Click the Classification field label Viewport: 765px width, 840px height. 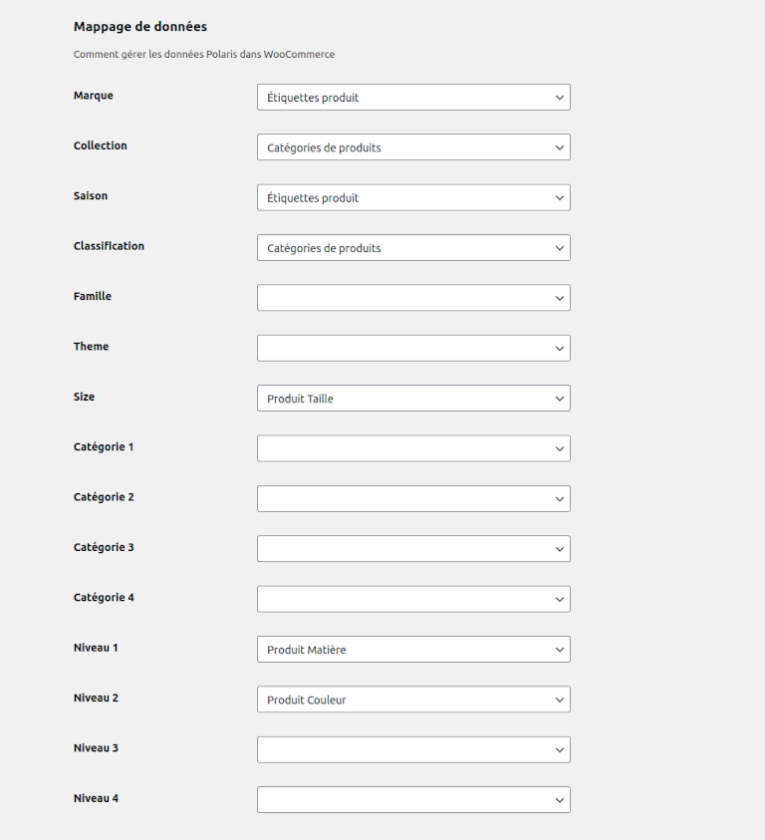[x=109, y=246]
